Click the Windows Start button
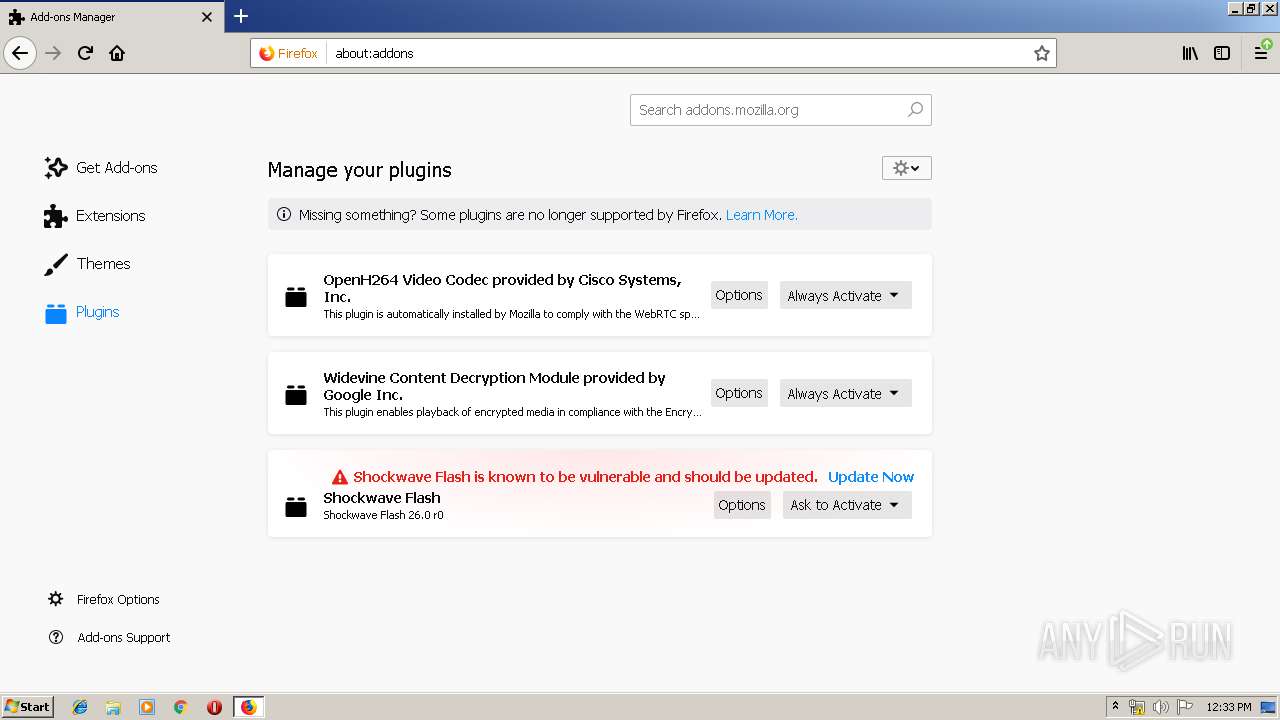The width and height of the screenshot is (1280, 720). [x=27, y=706]
